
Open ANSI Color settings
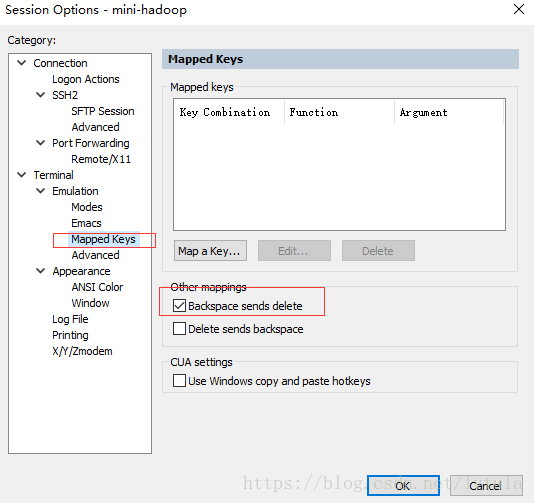click(97, 287)
